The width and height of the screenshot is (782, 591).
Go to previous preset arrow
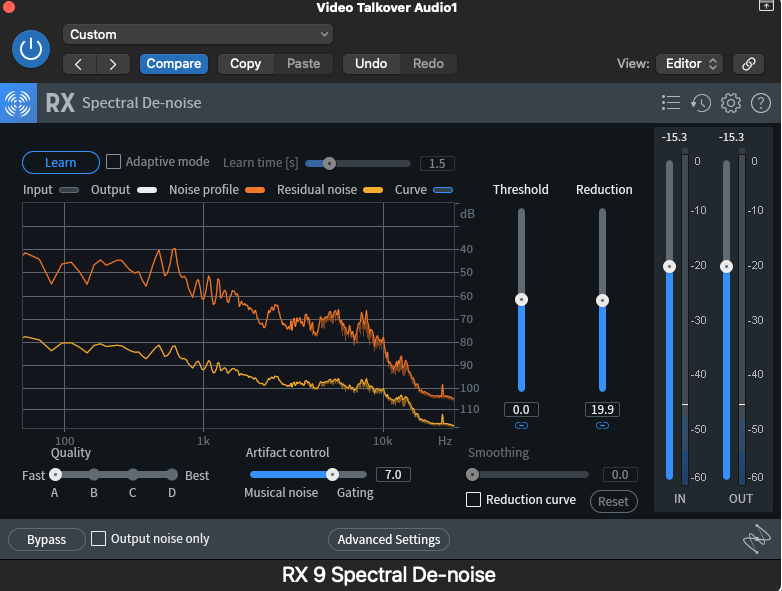[x=79, y=64]
